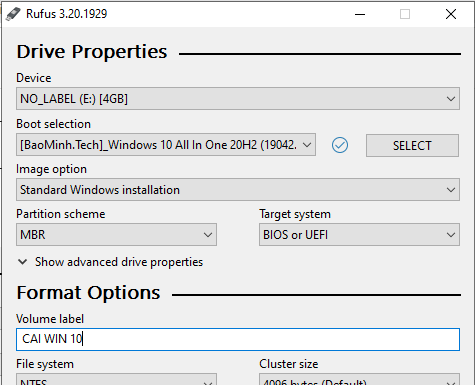Click the ISO checksum checkmark icon
This screenshot has height=385, width=475.
pyautogui.click(x=340, y=145)
